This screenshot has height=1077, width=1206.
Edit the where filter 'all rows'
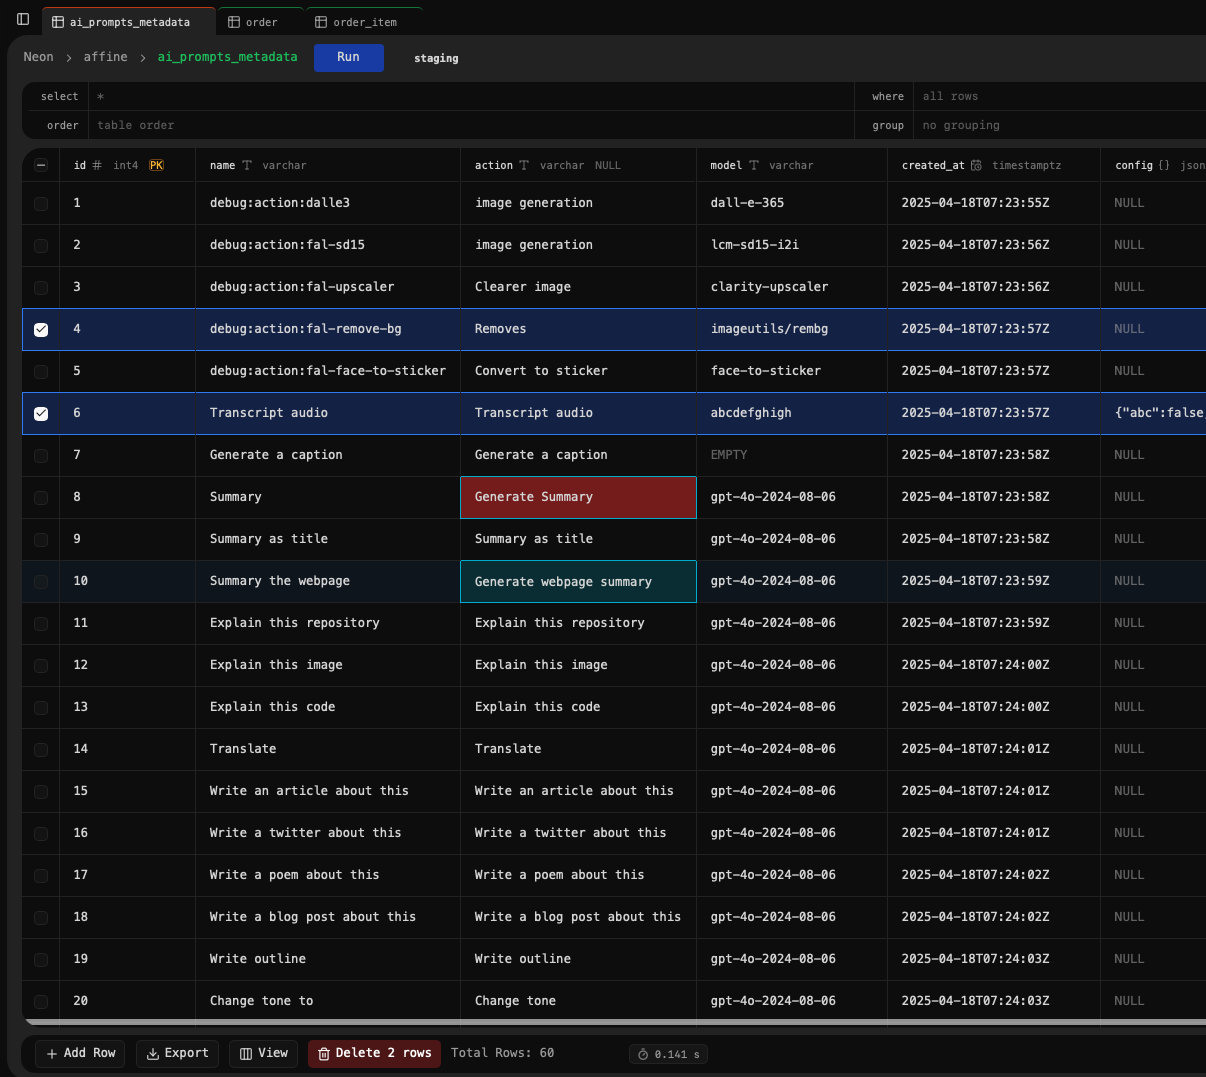tap(1060, 96)
